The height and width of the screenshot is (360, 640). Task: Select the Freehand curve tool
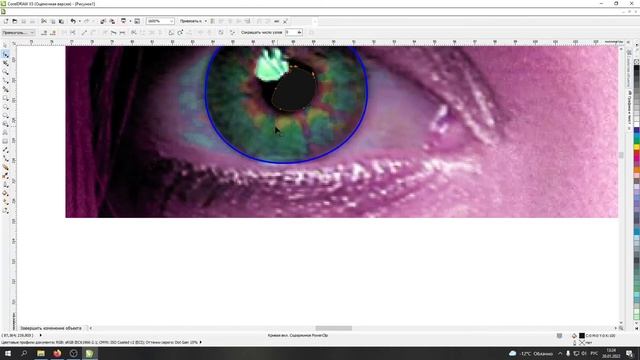5,80
